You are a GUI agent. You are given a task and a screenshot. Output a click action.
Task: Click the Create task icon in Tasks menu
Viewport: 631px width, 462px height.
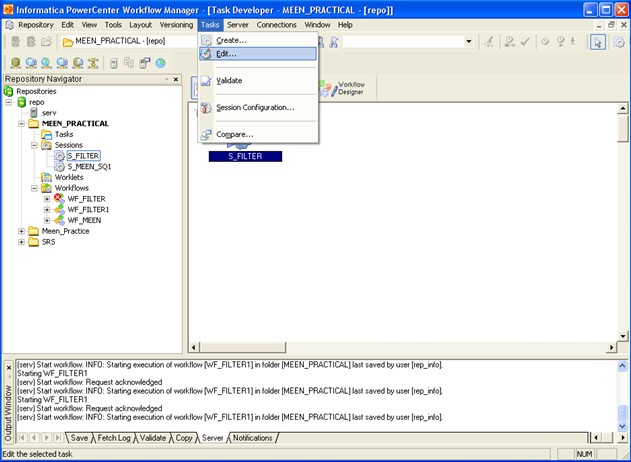[206, 40]
